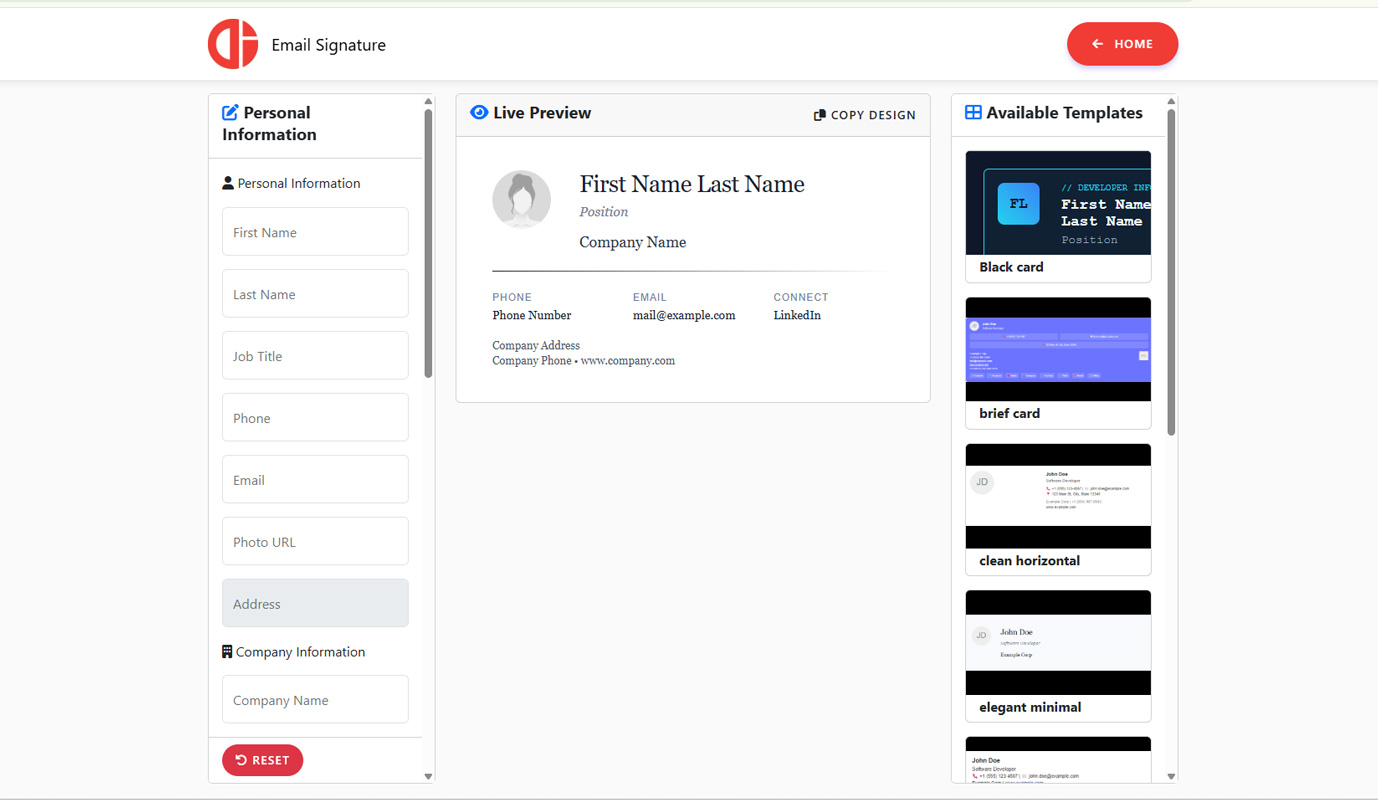Image resolution: width=1378 pixels, height=800 pixels.
Task: Open the LinkedIn link in the preview
Action: tap(797, 315)
